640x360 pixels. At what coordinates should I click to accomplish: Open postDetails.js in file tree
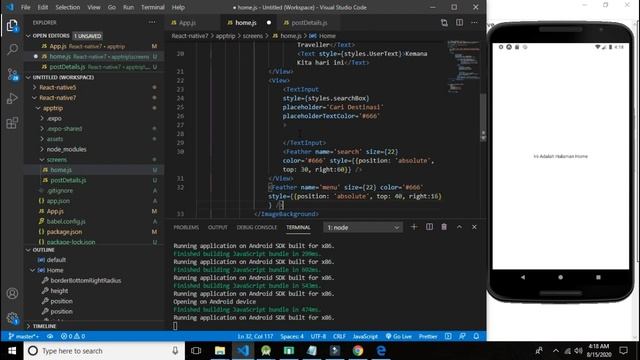pos(68,180)
